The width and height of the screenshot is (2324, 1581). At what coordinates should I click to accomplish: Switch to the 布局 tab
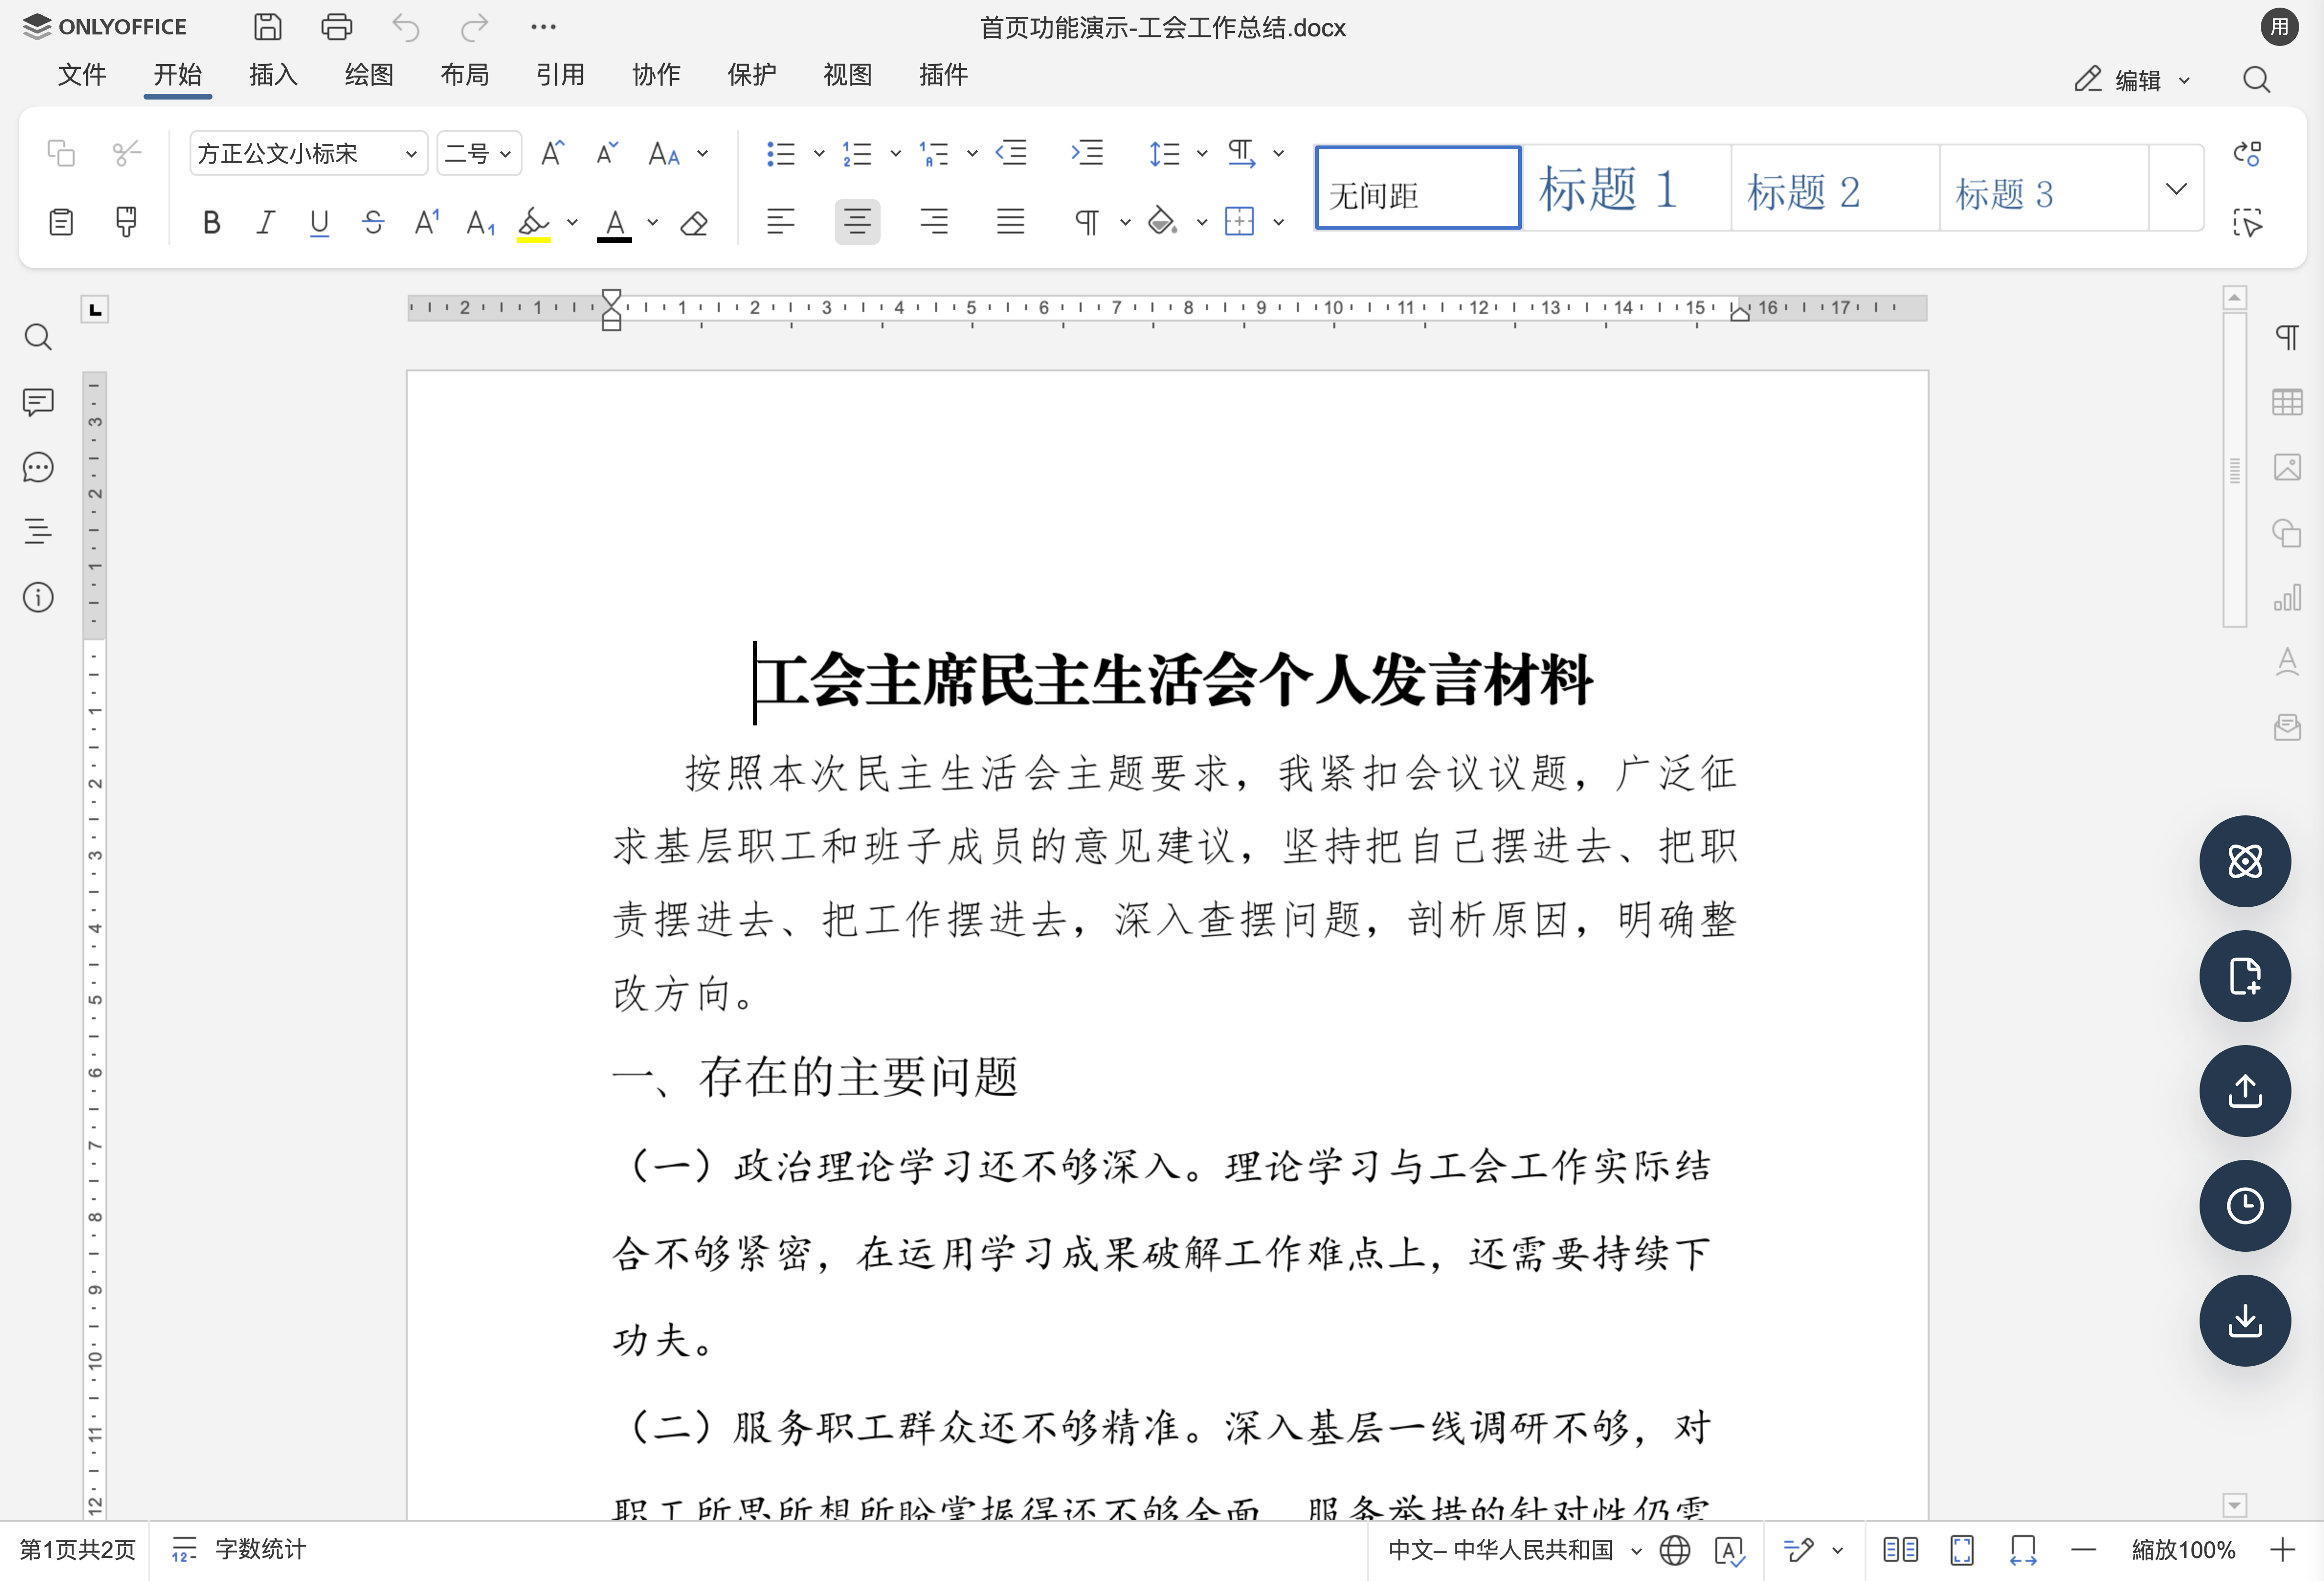[x=464, y=75]
